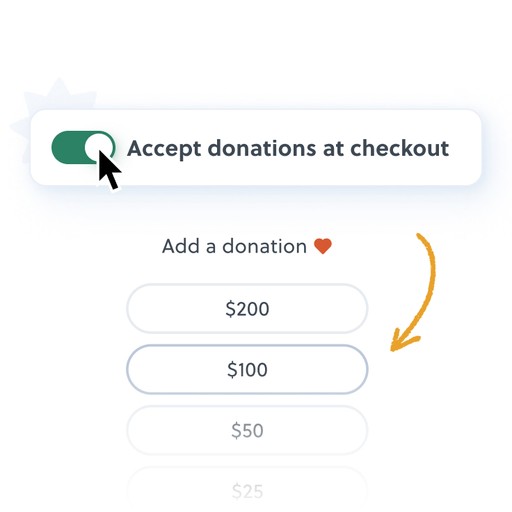Pick the $50 donation amount

click(247, 430)
